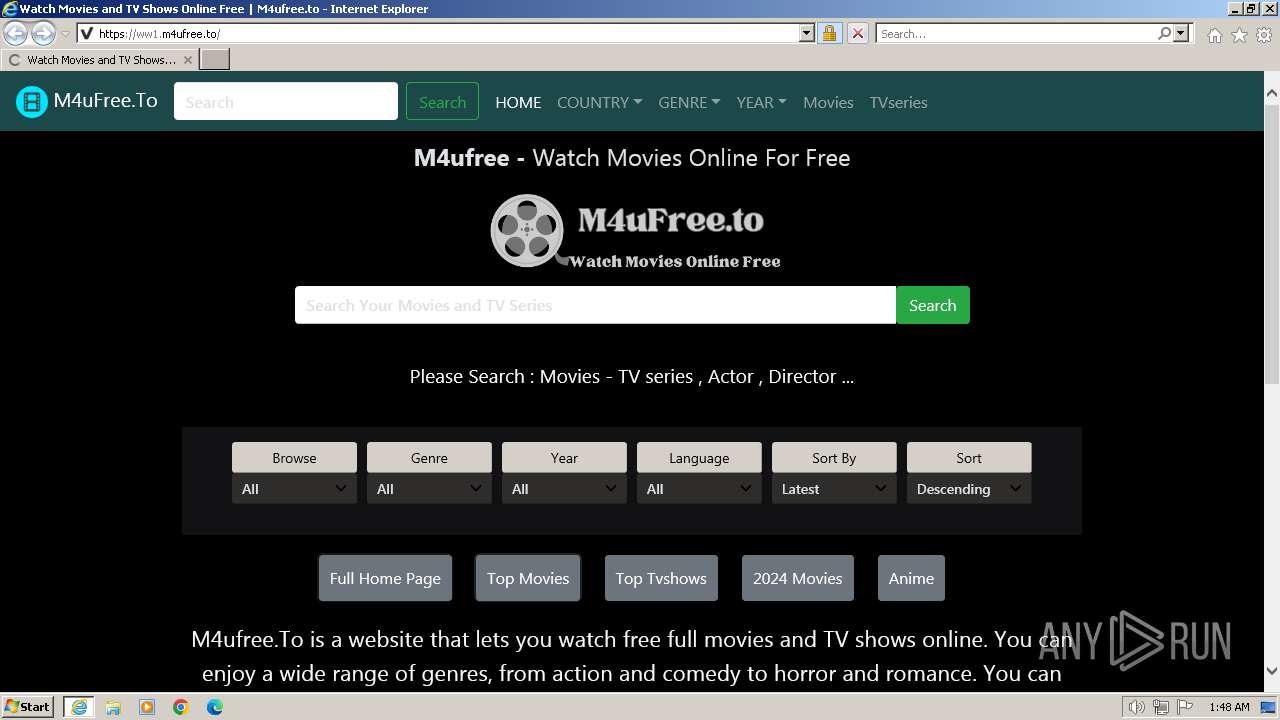Open the media player taskbar icon
Image resolution: width=1280 pixels, height=720 pixels.
(147, 707)
